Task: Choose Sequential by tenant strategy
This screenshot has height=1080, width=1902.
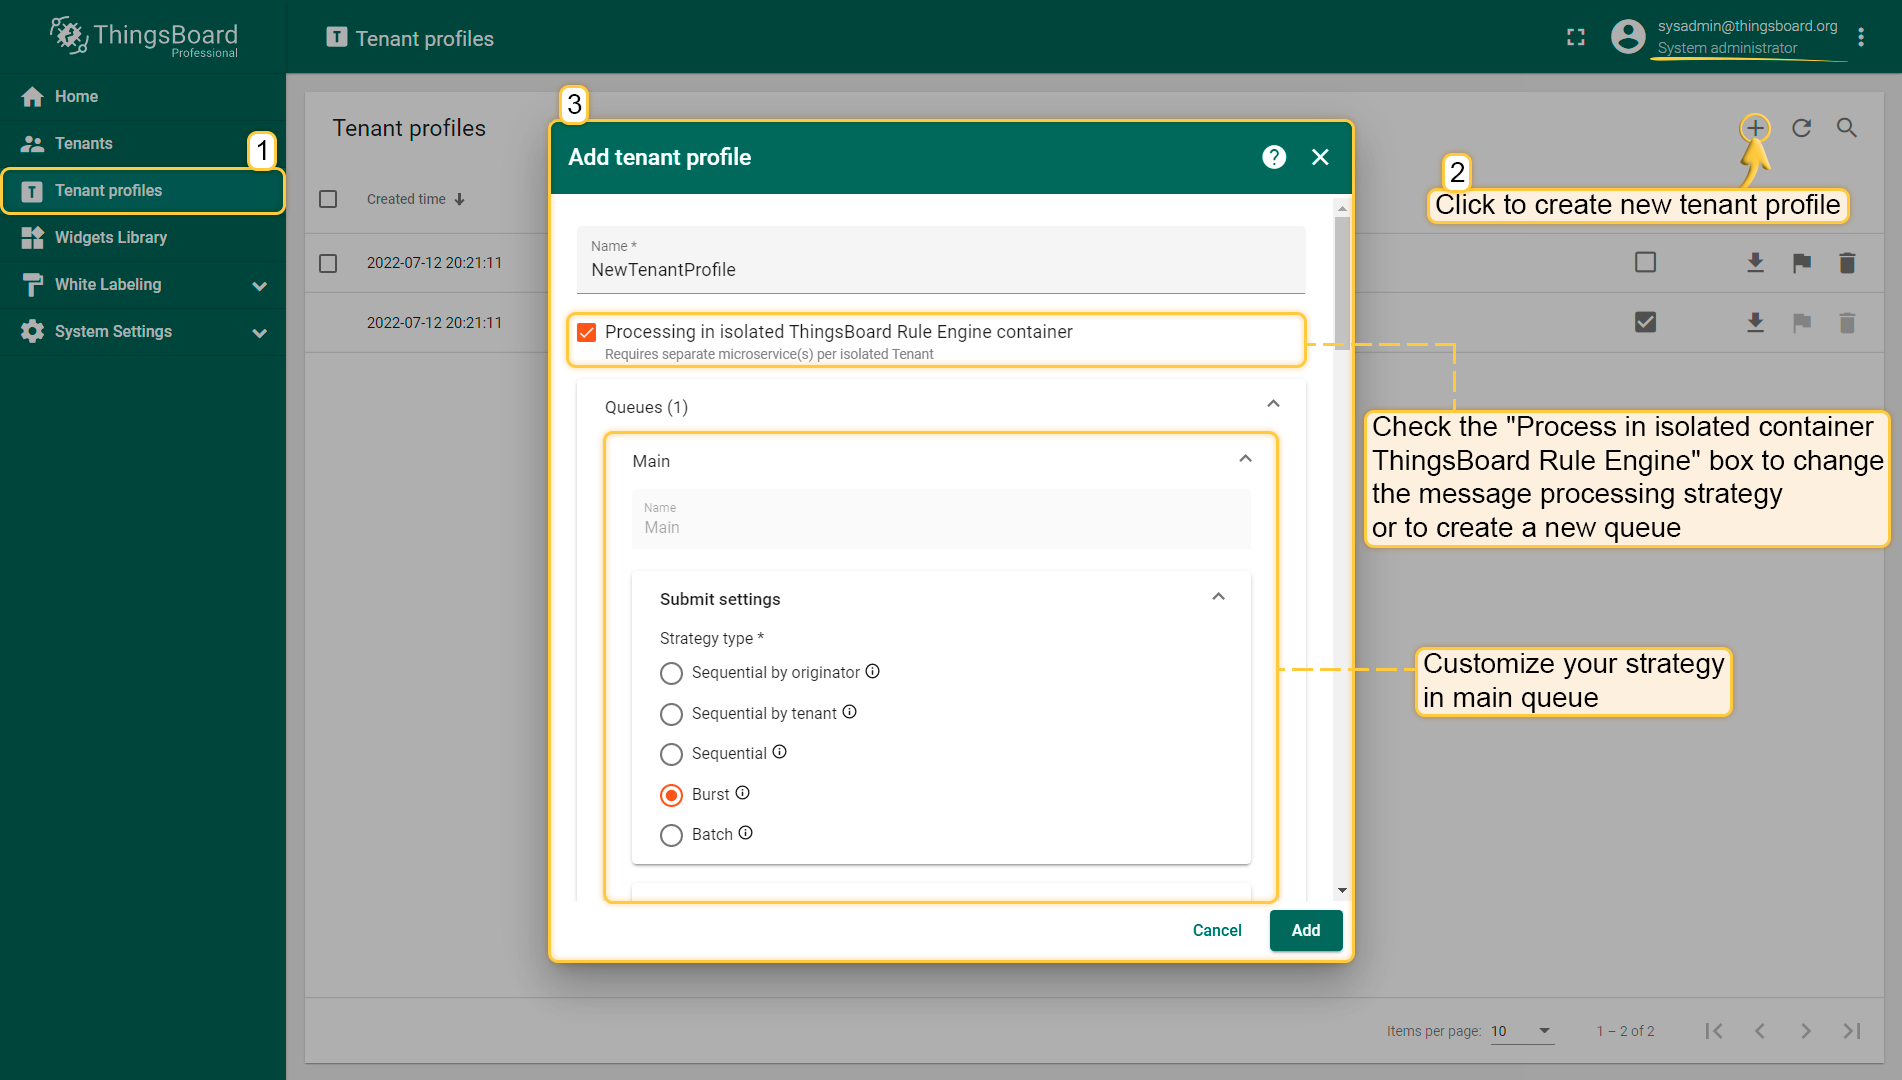Action: [x=671, y=714]
